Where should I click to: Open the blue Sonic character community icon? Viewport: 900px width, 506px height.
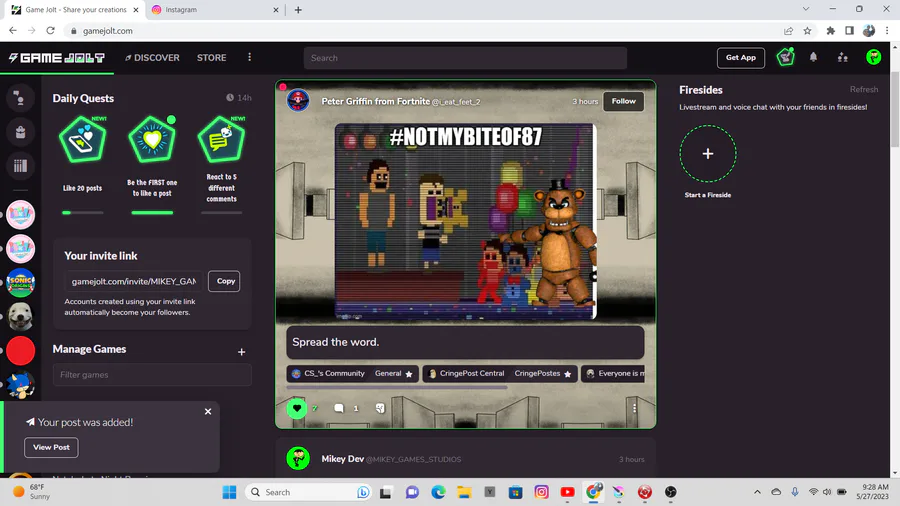coord(21,384)
